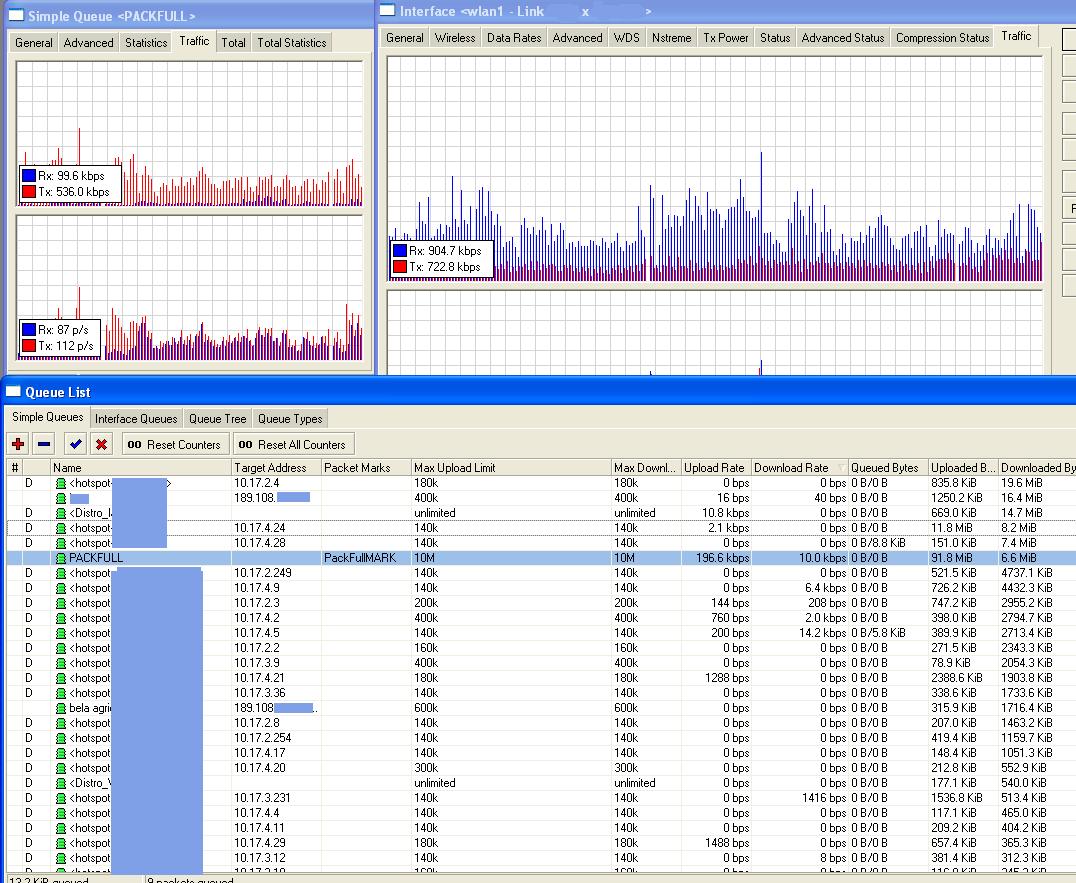The width and height of the screenshot is (1076, 883).
Task: Click the Simple Queue PACKFULL window icon
Action: (x=15, y=16)
